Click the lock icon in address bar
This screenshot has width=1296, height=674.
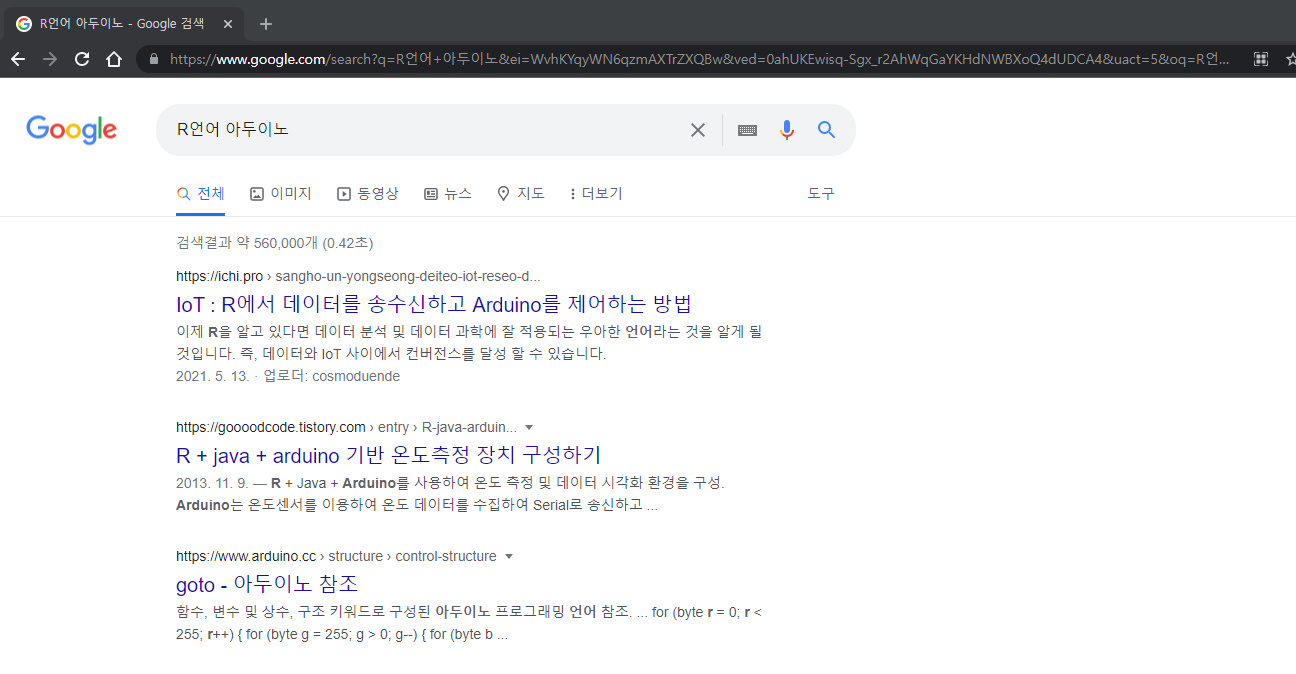click(153, 59)
